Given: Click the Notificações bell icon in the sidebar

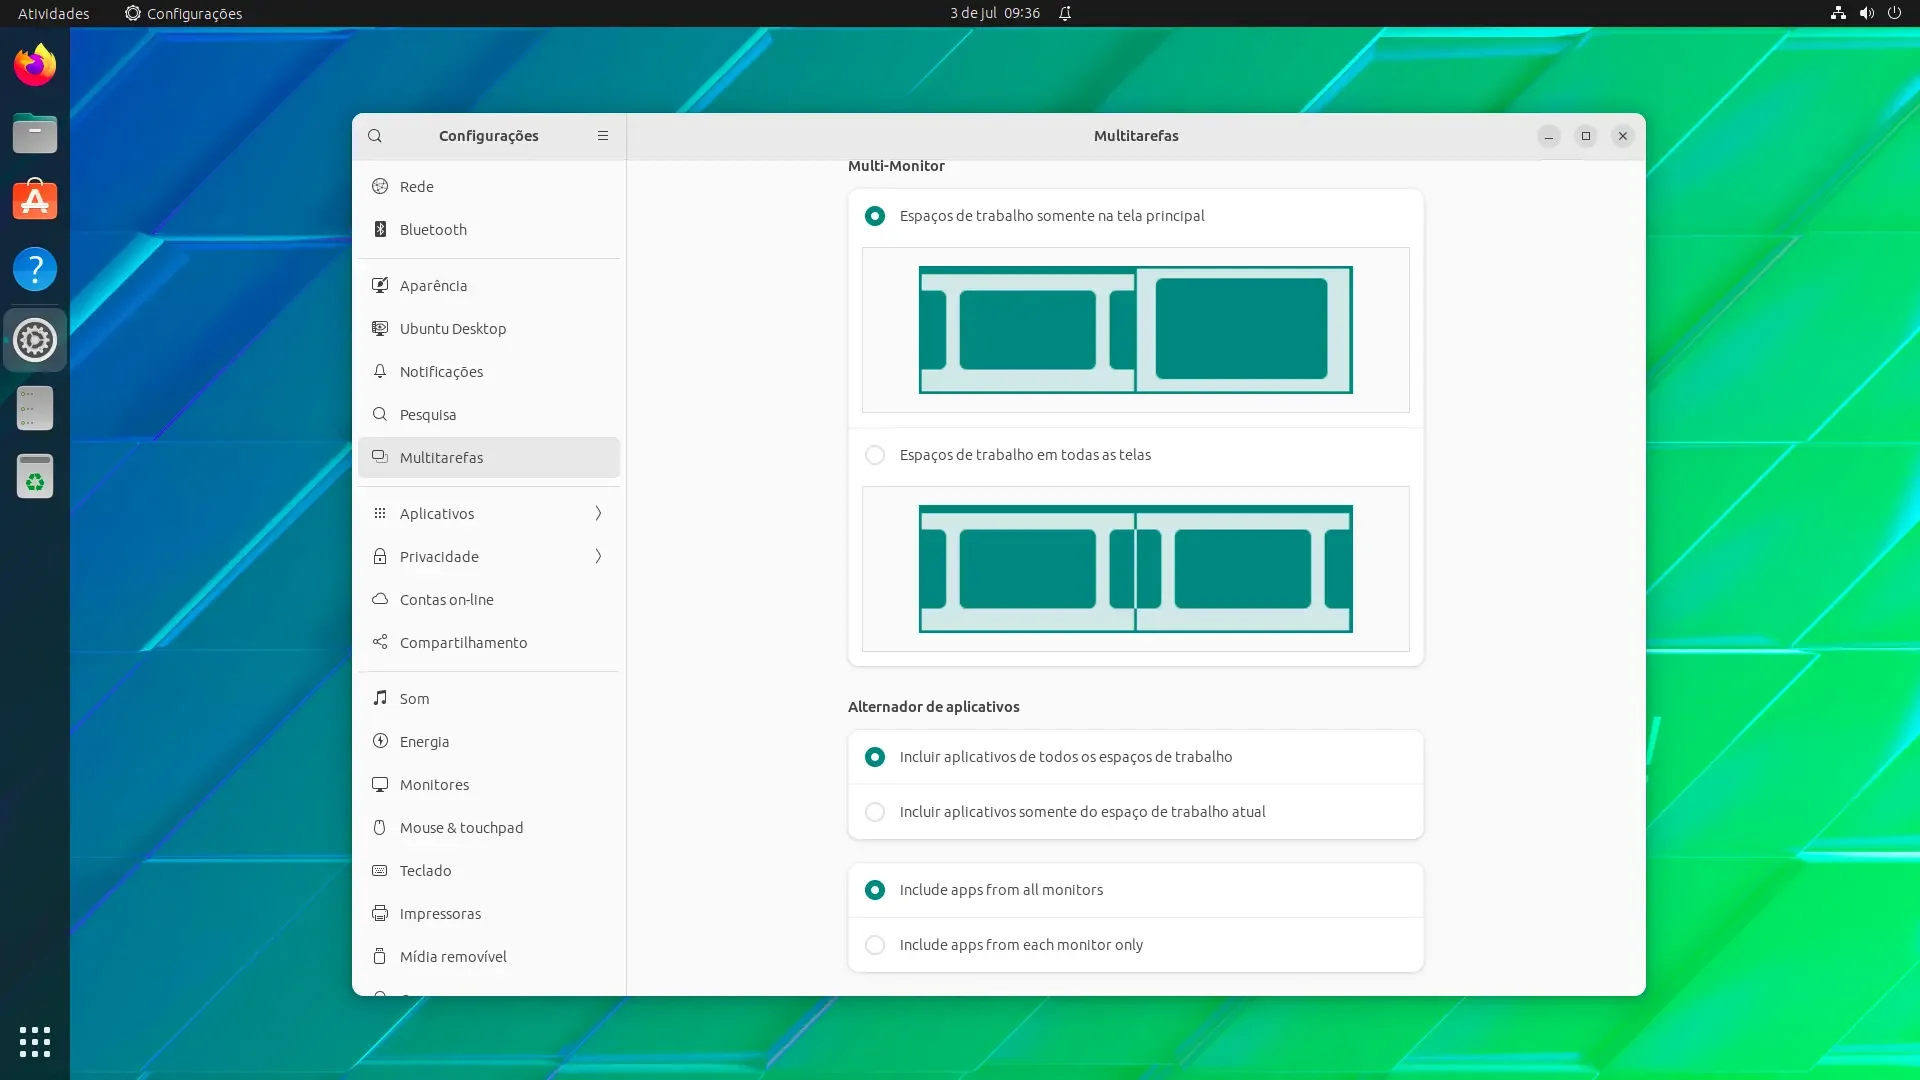Looking at the screenshot, I should 380,371.
